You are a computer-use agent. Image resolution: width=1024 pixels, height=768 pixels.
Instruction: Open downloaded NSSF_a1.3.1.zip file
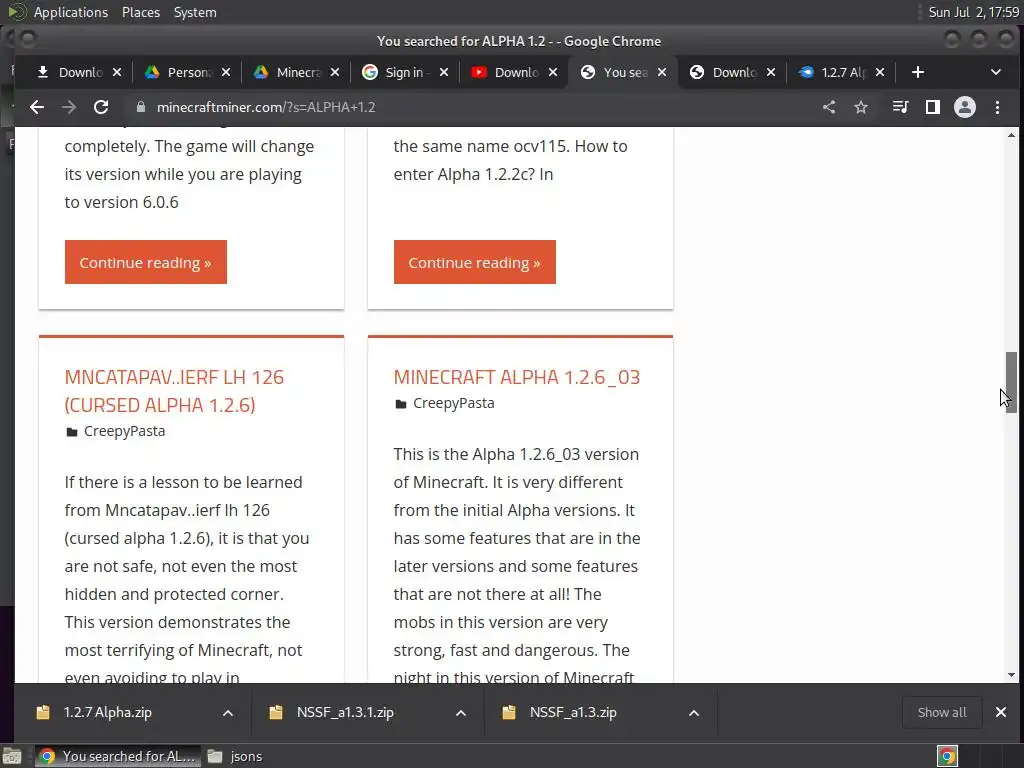click(x=345, y=712)
